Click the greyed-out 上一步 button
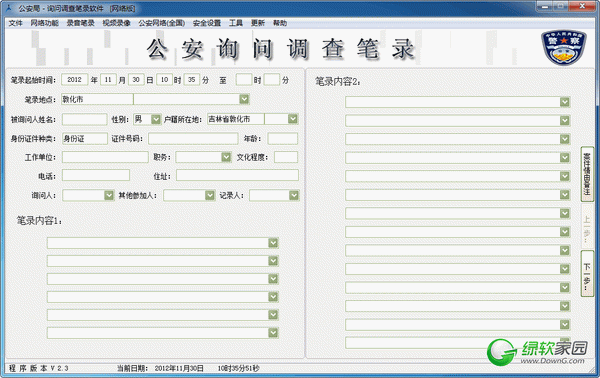 point(587,226)
